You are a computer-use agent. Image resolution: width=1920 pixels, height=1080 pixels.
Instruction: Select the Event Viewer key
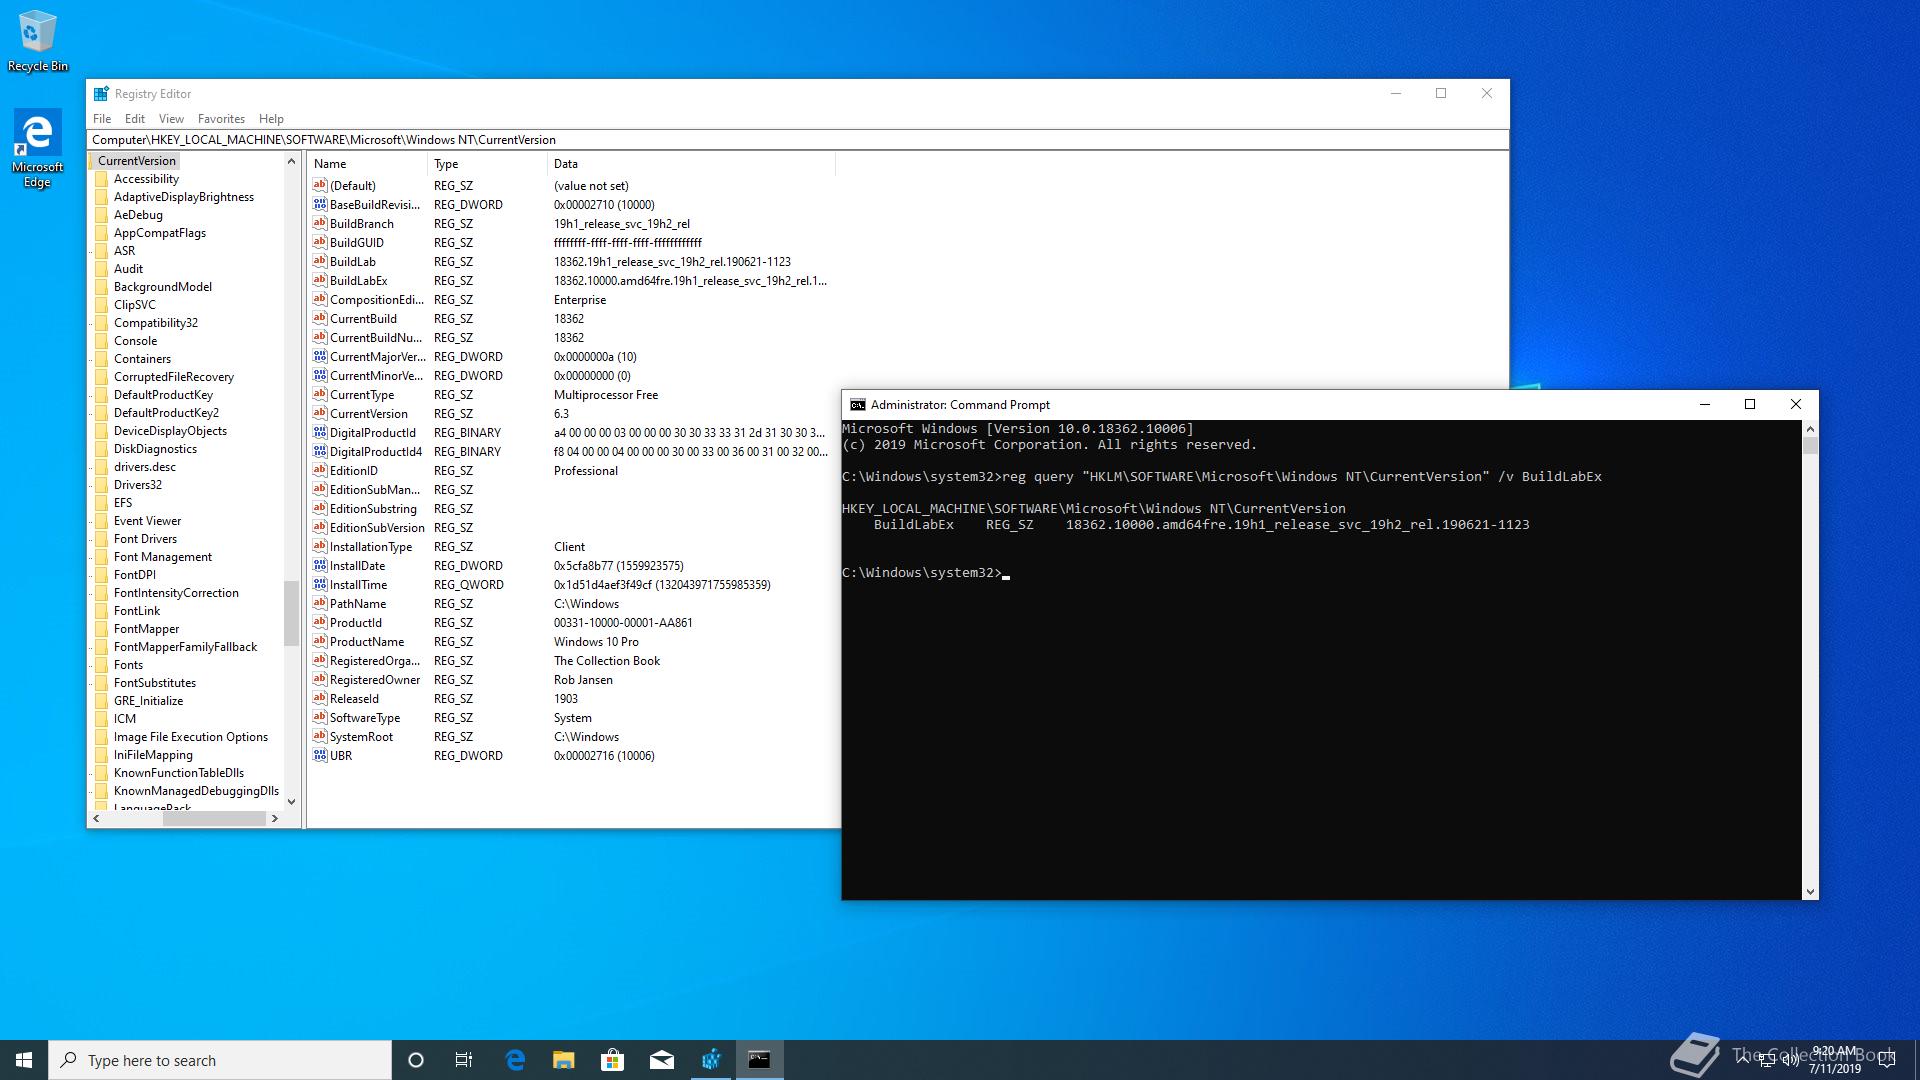(x=148, y=521)
